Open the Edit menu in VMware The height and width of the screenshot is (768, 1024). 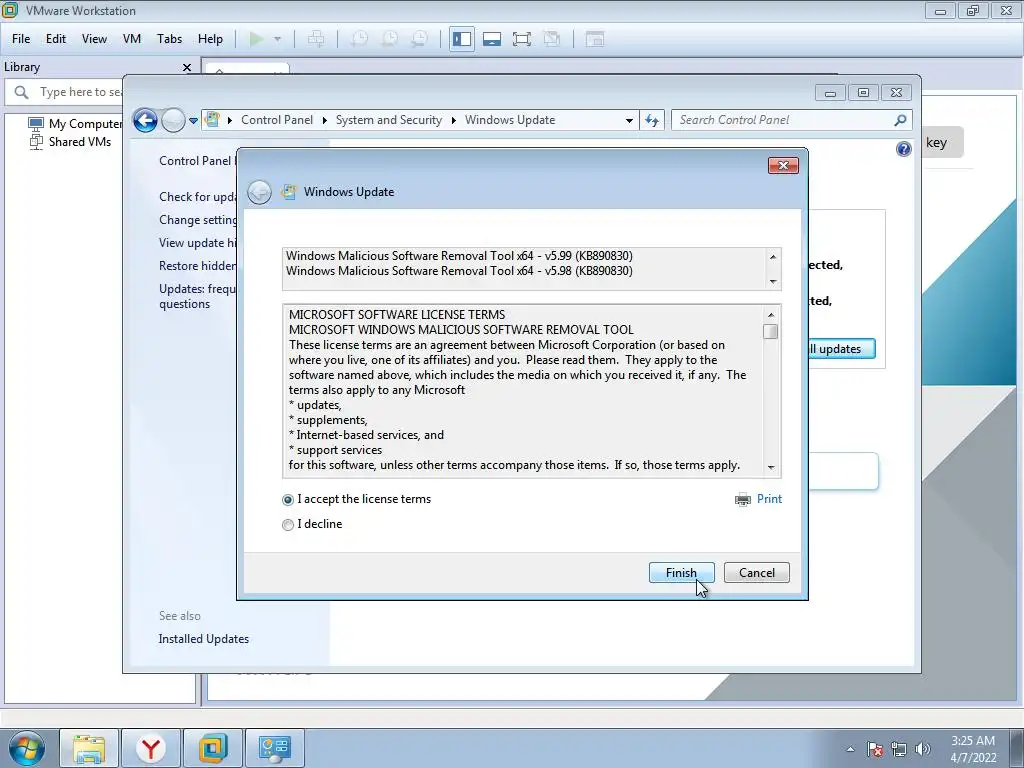point(56,39)
